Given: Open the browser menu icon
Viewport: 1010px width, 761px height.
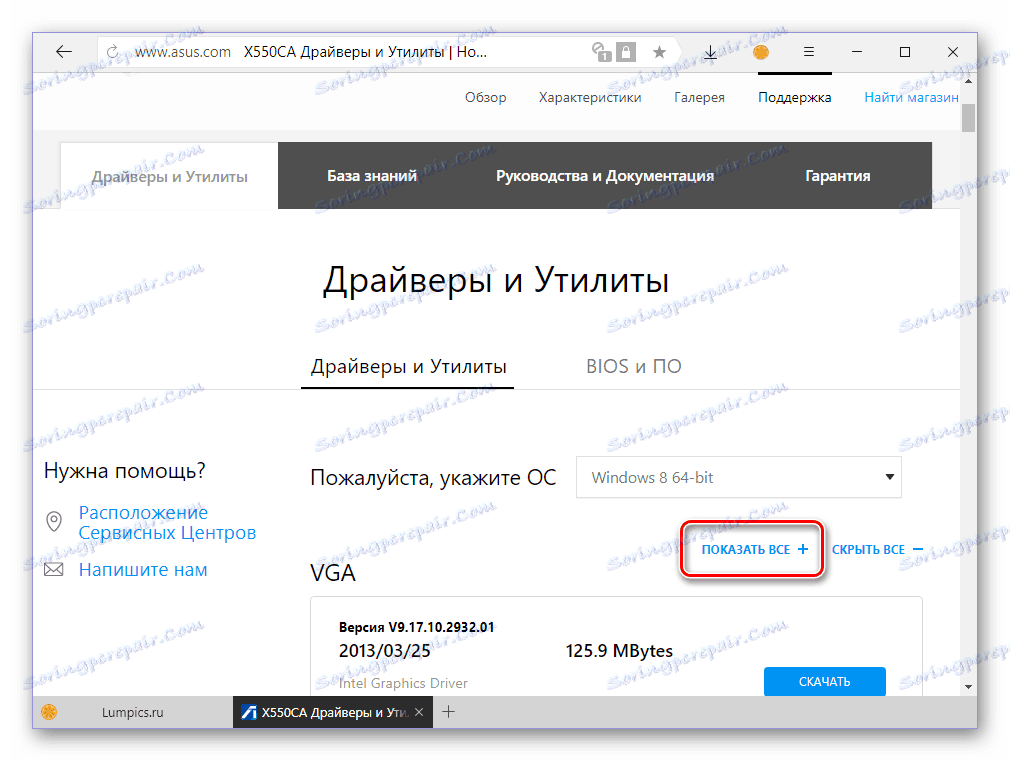Looking at the screenshot, I should click(x=809, y=51).
